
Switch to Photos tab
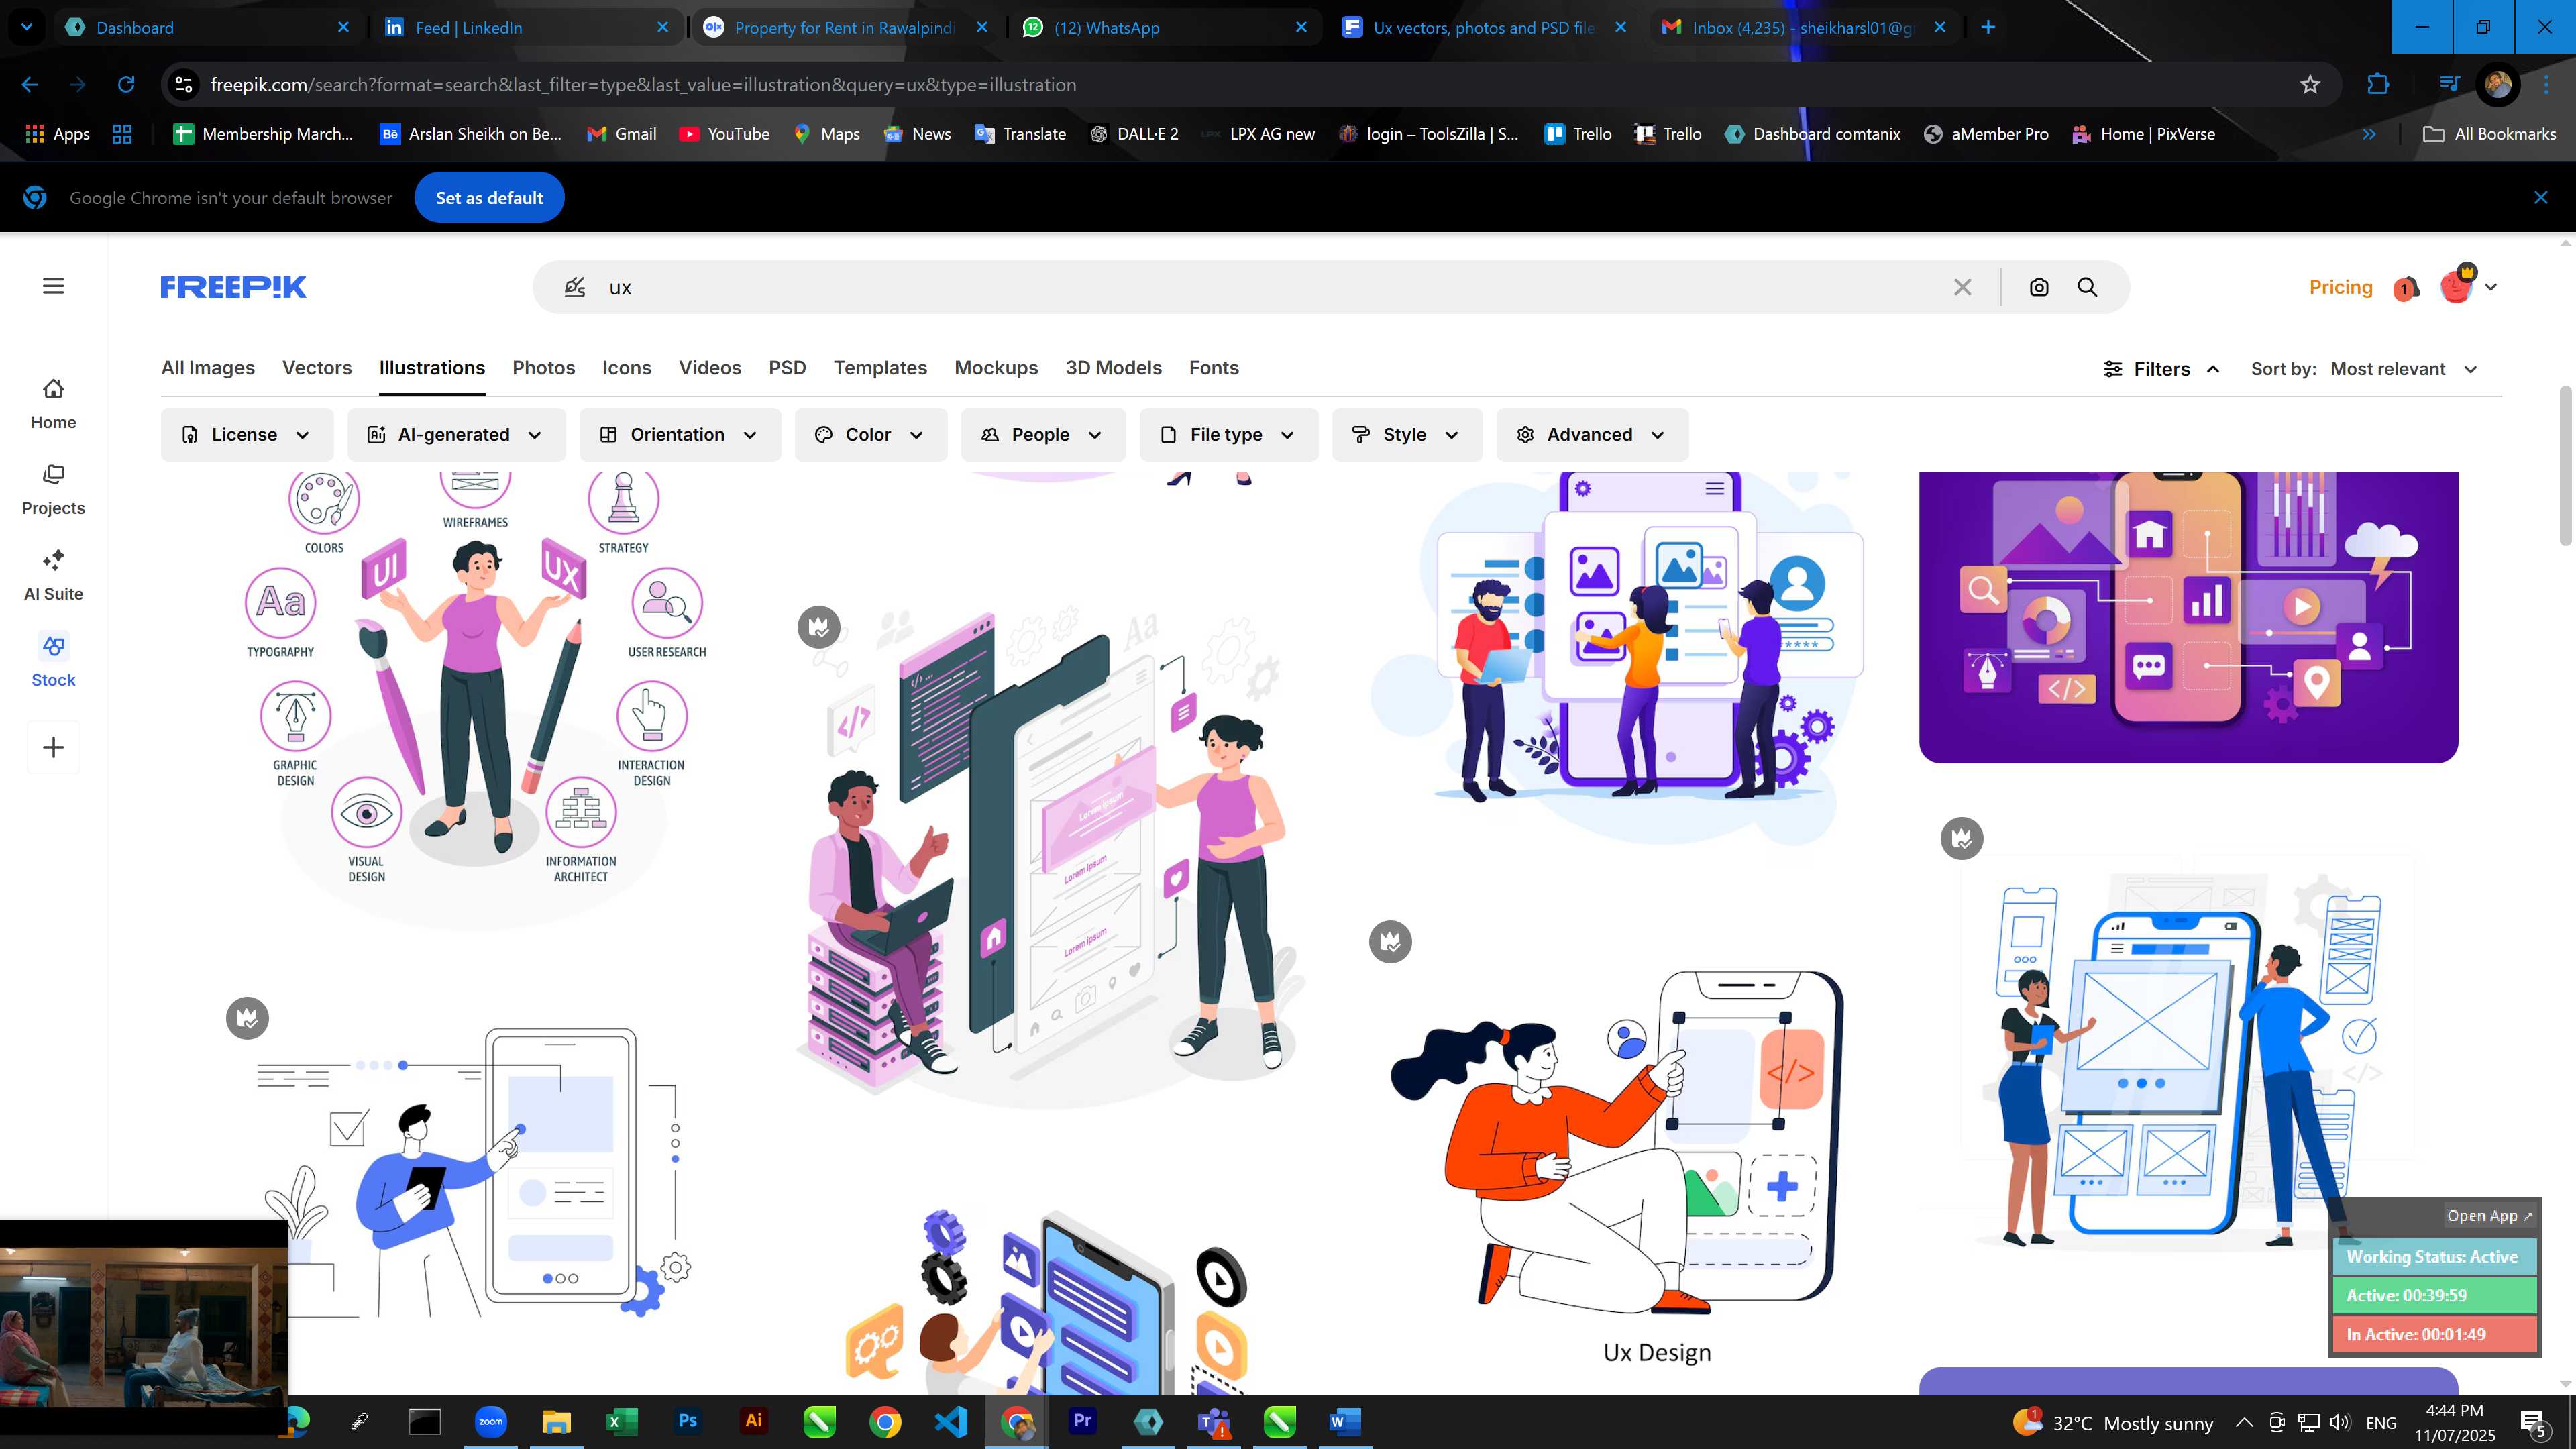[x=544, y=368]
